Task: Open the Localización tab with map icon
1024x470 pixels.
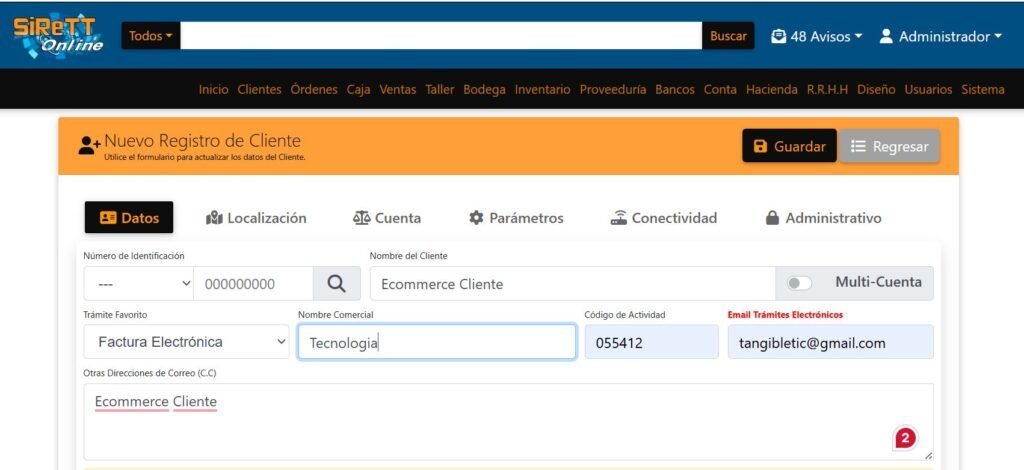Action: (x=256, y=218)
